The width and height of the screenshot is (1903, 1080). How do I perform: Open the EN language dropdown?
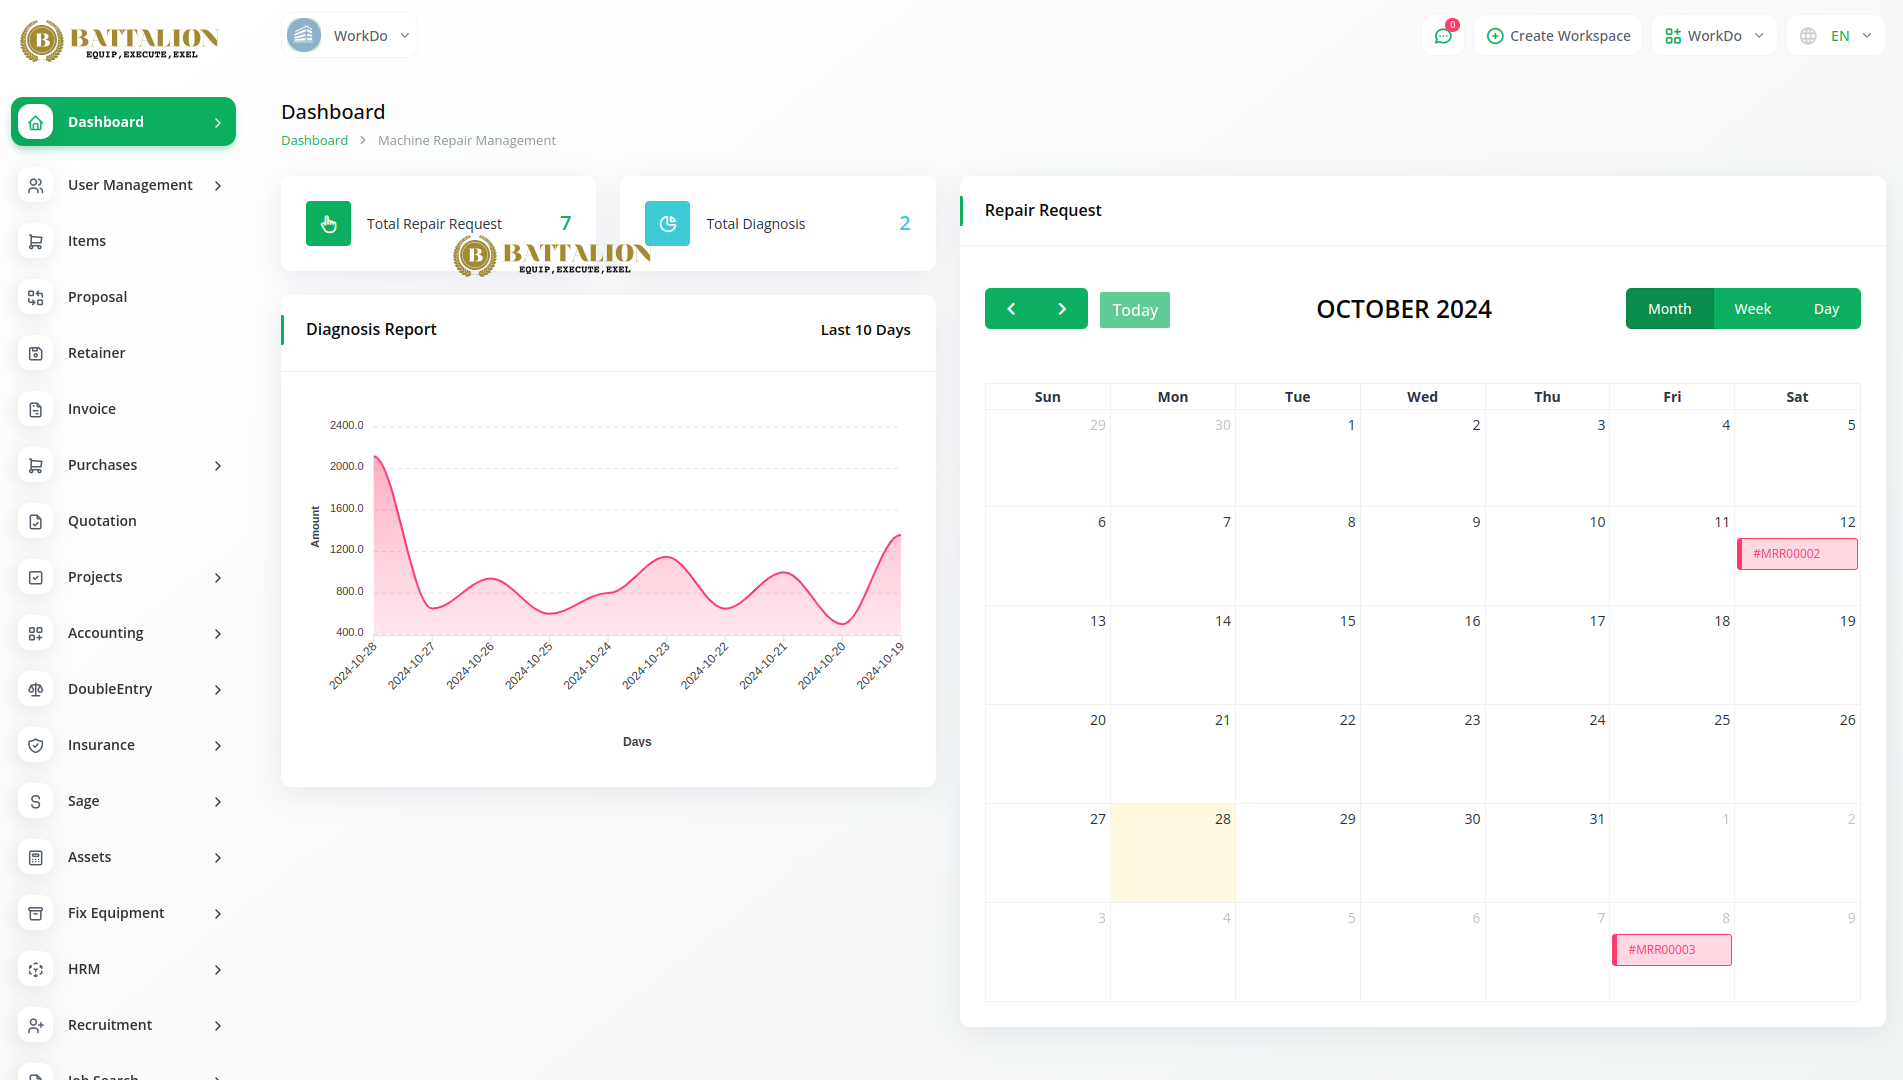1836,36
